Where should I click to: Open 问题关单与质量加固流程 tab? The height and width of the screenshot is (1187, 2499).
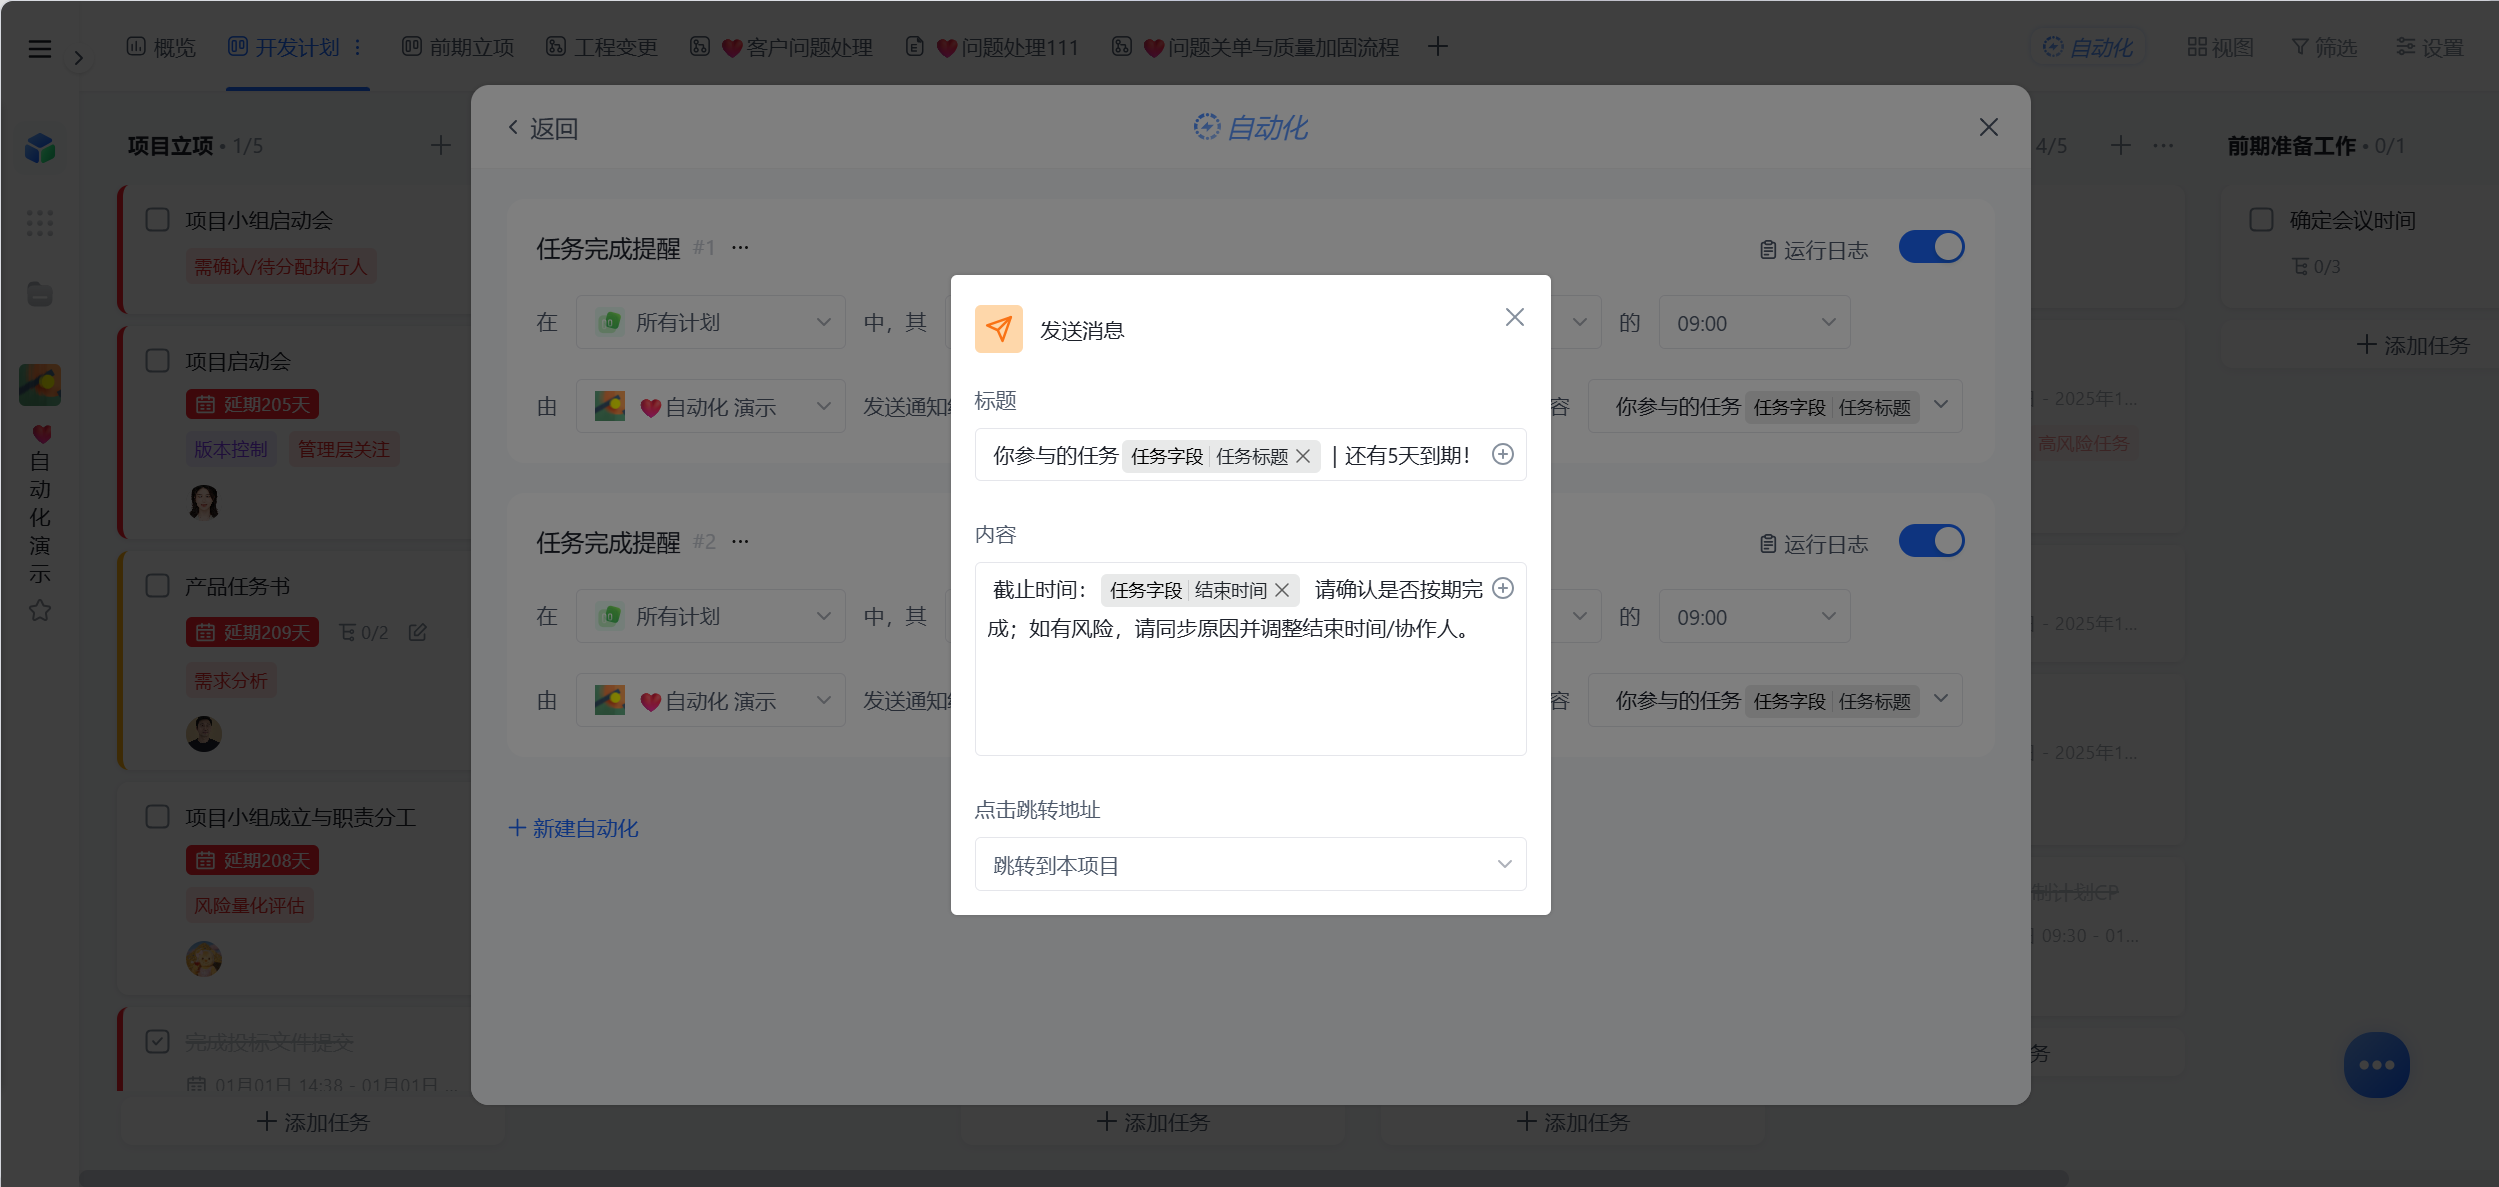point(1255,47)
